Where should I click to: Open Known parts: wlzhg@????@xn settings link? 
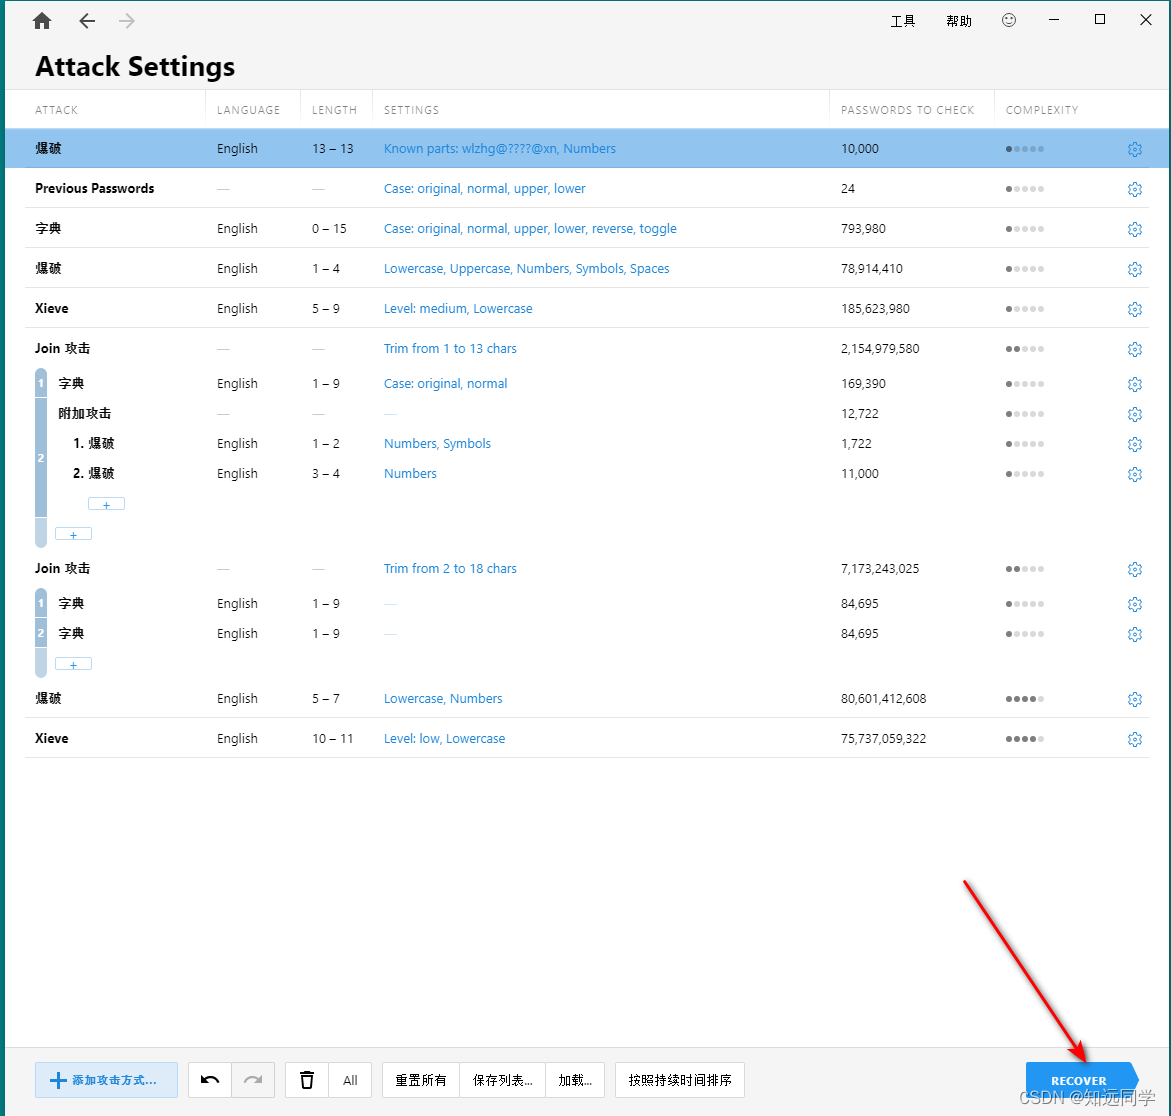tap(500, 149)
